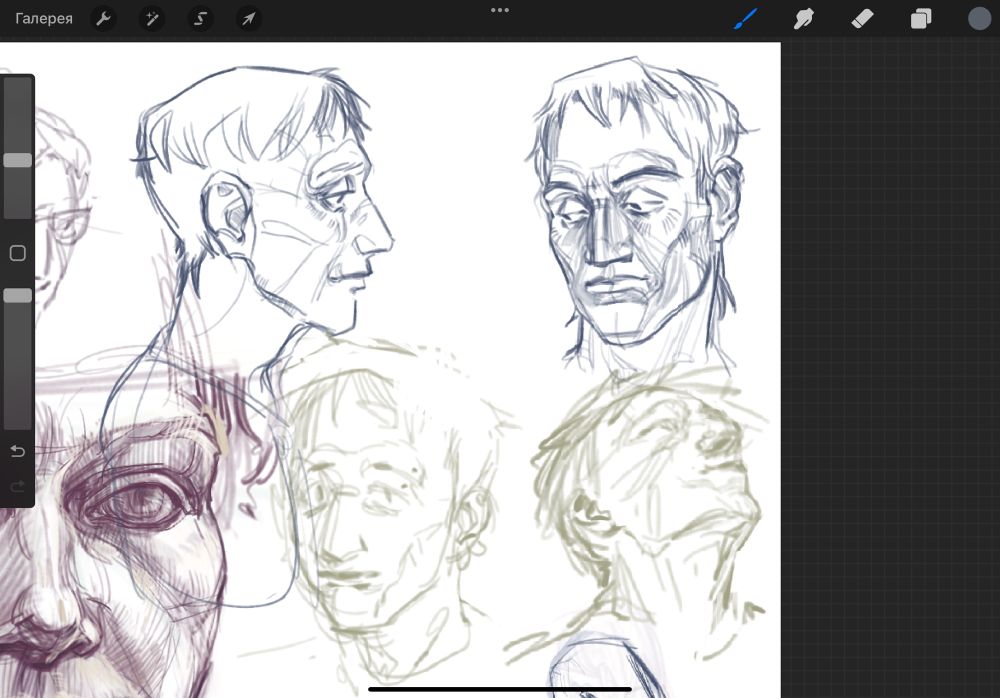
Task: Activate the Transform arrow tool
Action: click(x=249, y=19)
